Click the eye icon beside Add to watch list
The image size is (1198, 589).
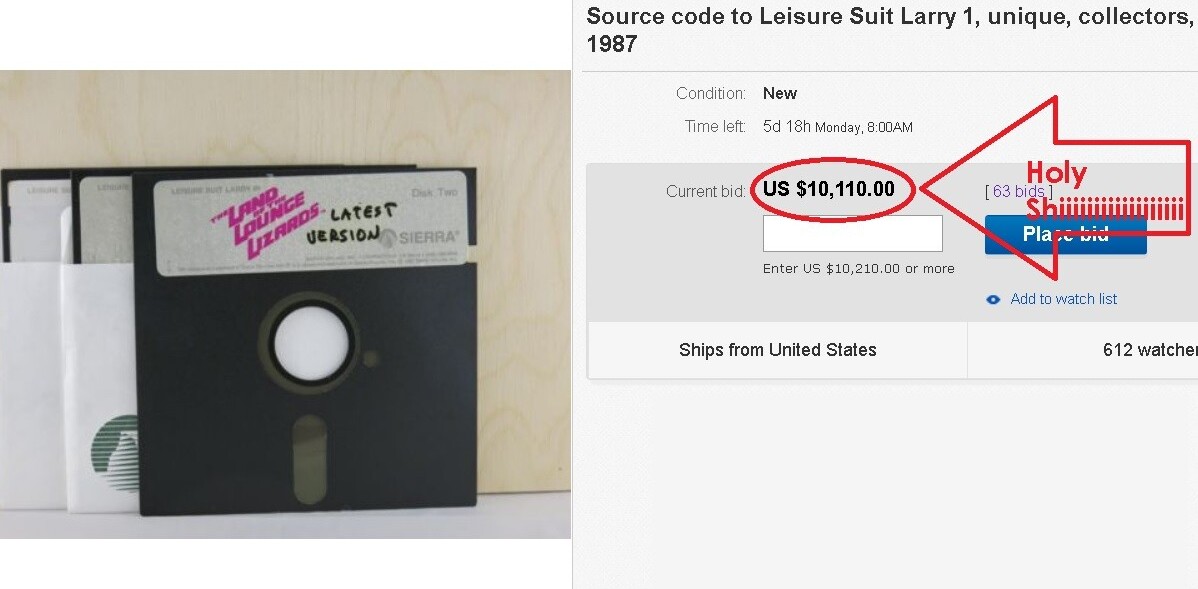(x=993, y=299)
